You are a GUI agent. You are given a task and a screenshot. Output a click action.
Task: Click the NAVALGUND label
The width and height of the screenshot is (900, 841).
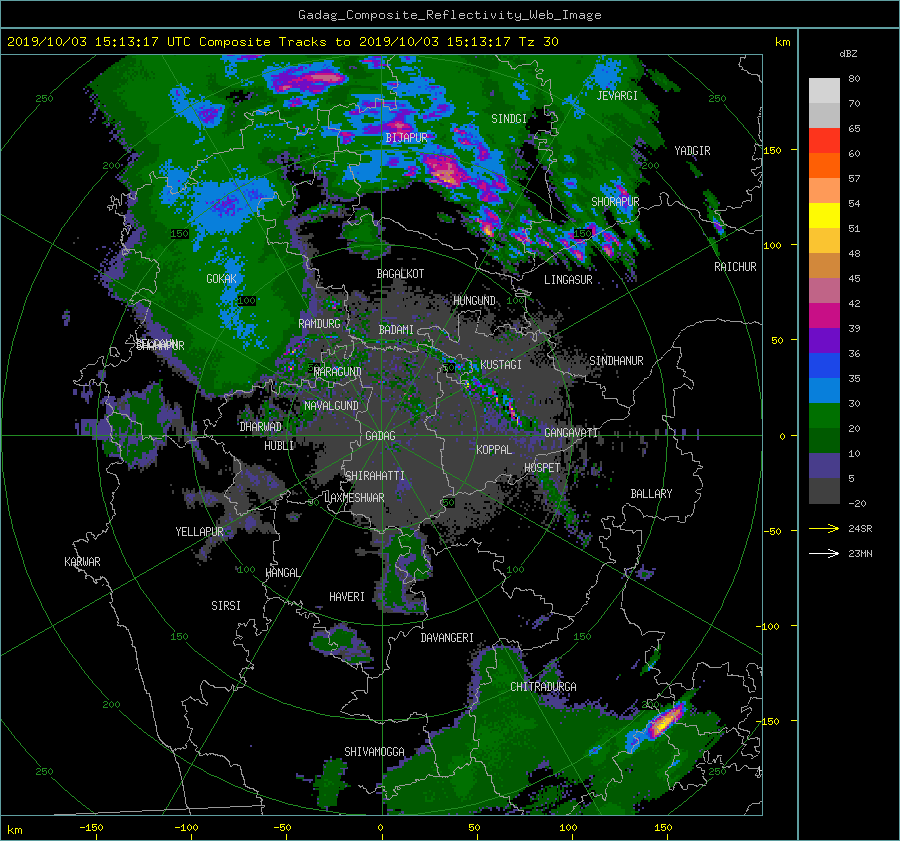point(331,406)
